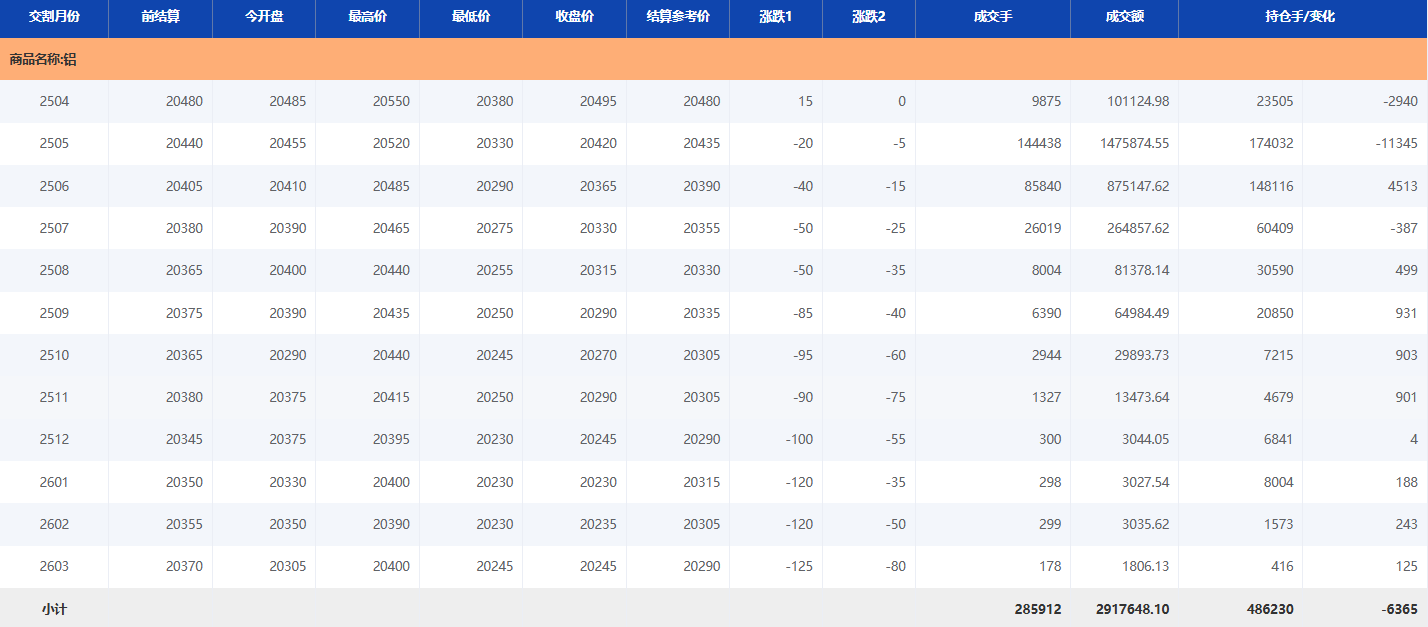Click the 今开盘 column header
The height and width of the screenshot is (627, 1428).
click(x=264, y=18)
